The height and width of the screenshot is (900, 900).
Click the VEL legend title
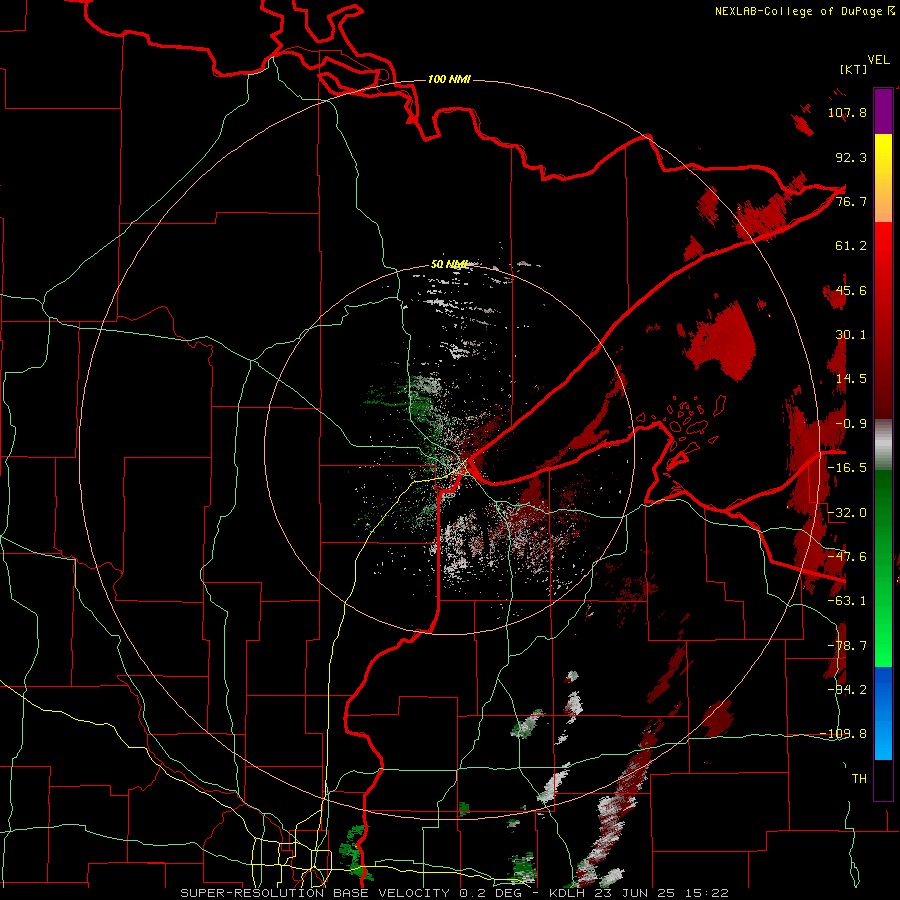coord(878,60)
